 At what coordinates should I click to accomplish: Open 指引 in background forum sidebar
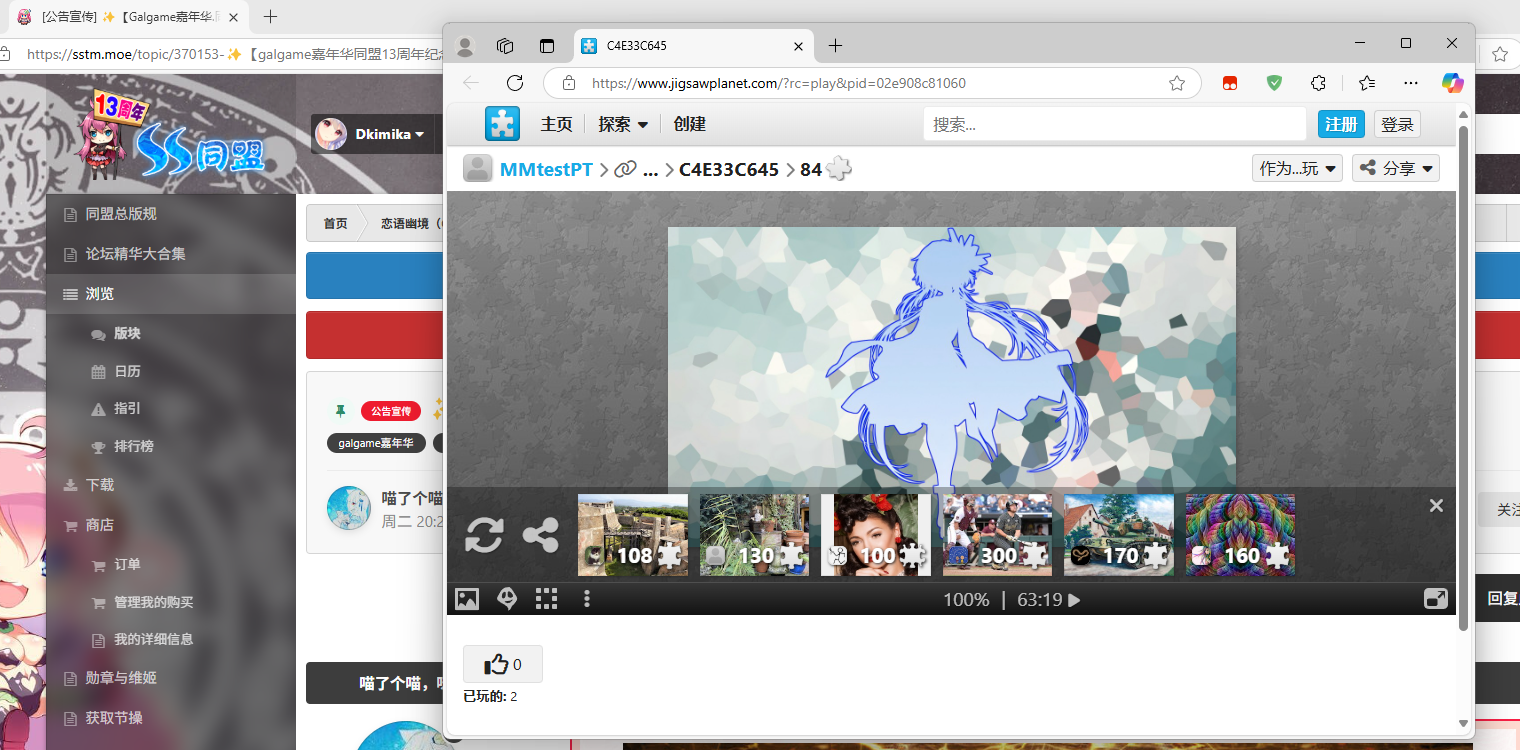pos(127,408)
